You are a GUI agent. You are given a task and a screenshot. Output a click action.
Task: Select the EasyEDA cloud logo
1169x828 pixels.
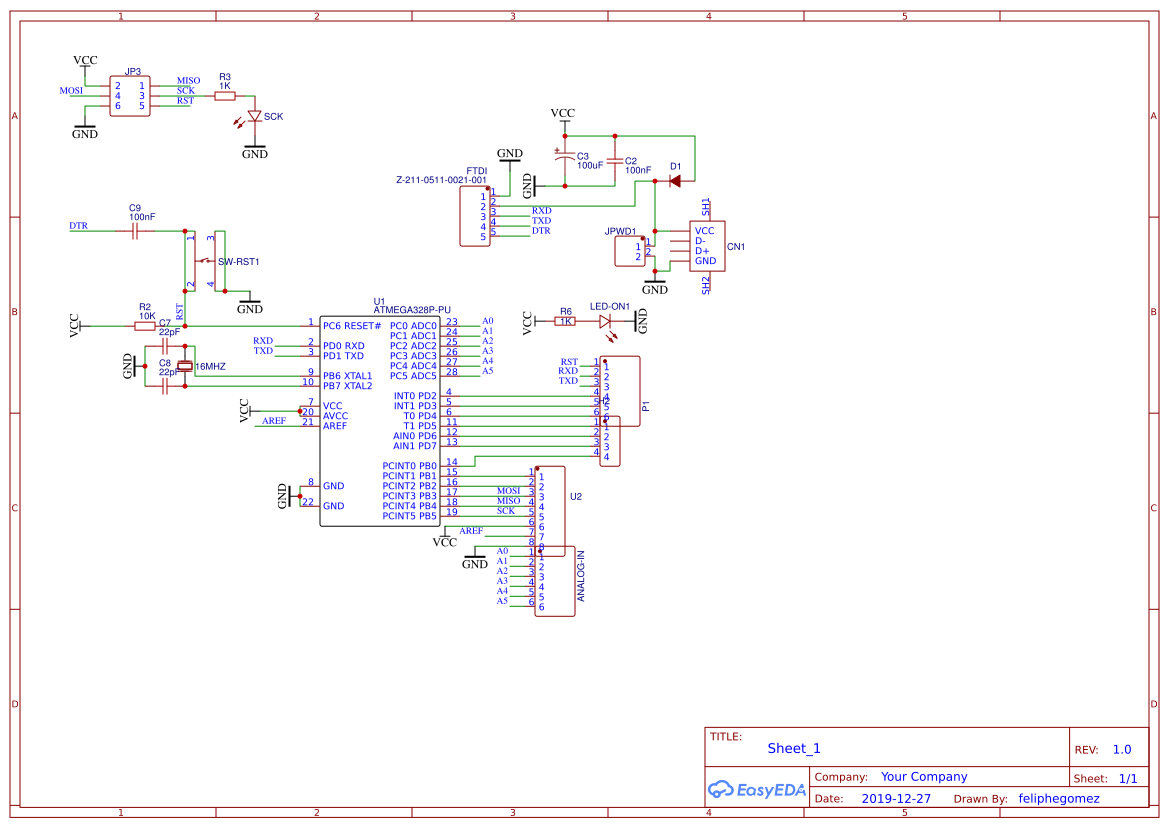724,790
